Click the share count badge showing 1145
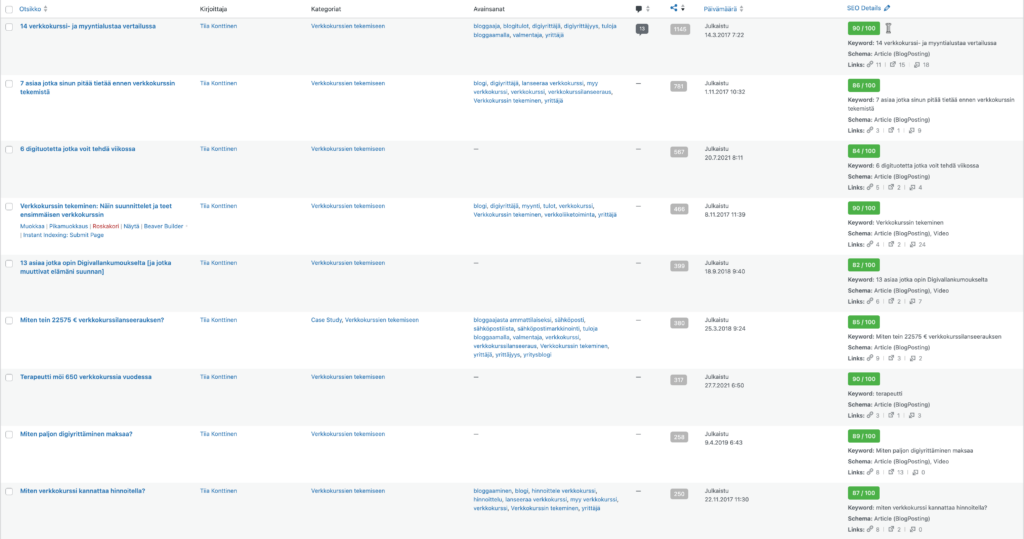Screen dimensions: 1024x539 point(680,29)
